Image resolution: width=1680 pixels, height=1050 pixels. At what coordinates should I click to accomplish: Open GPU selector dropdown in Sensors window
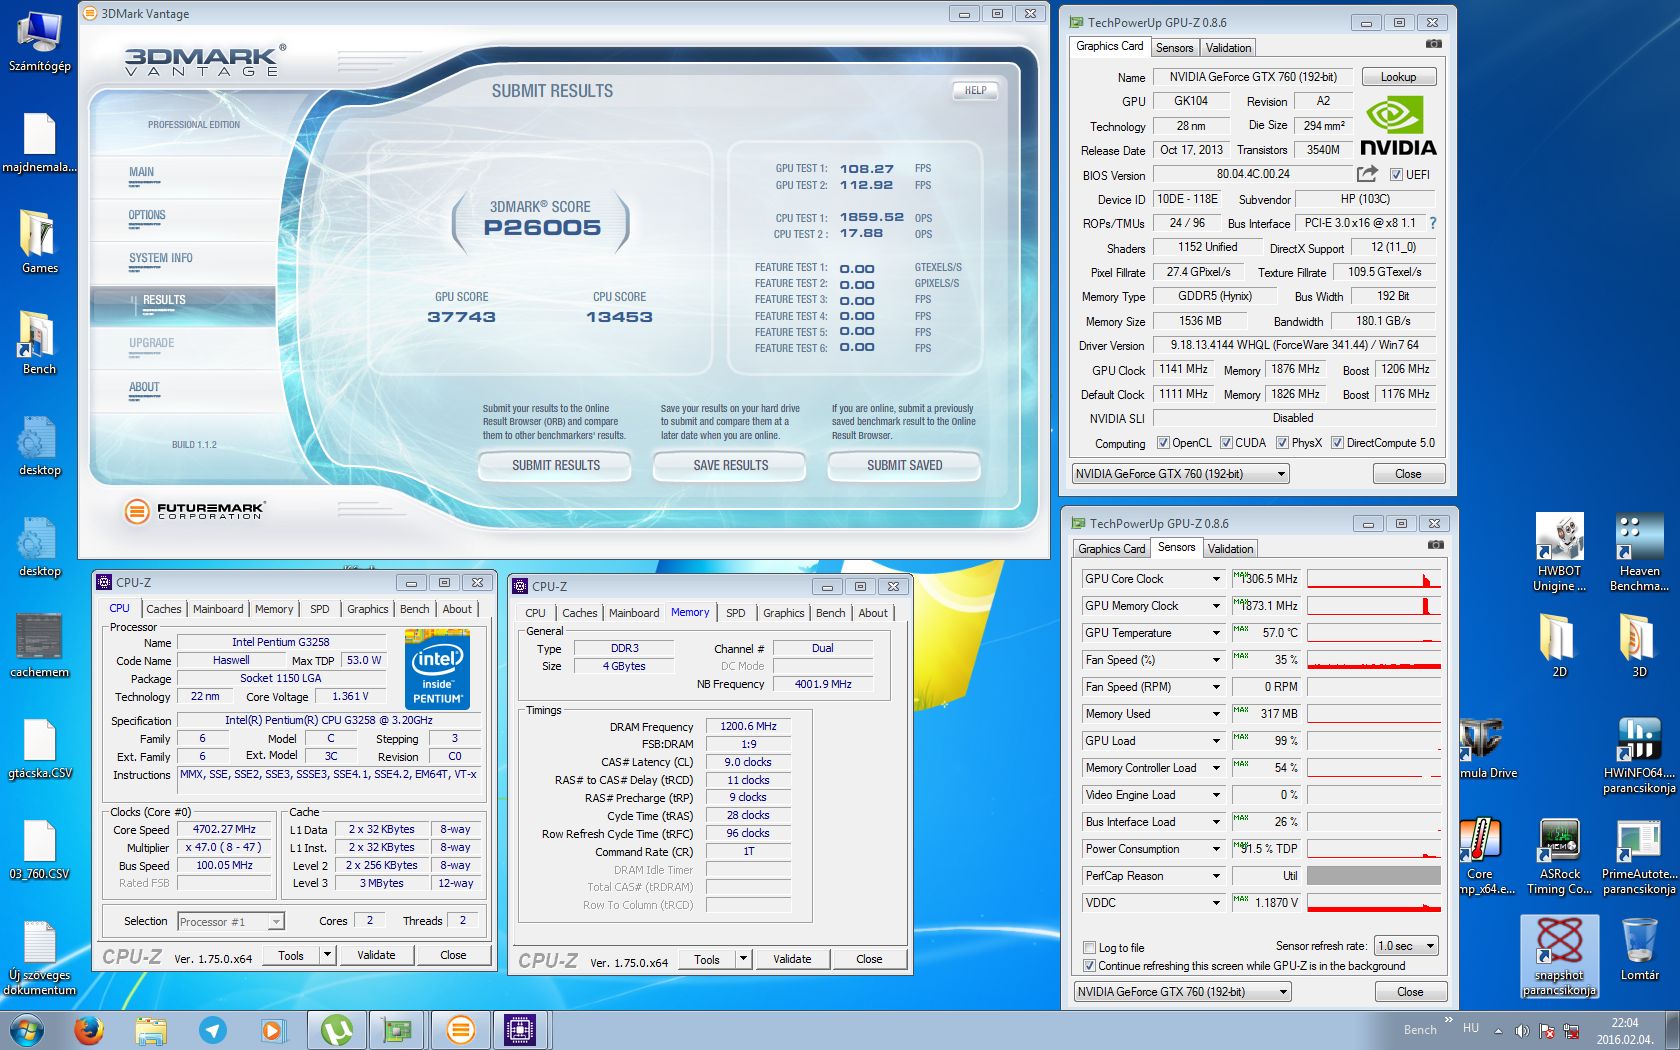(x=1182, y=992)
